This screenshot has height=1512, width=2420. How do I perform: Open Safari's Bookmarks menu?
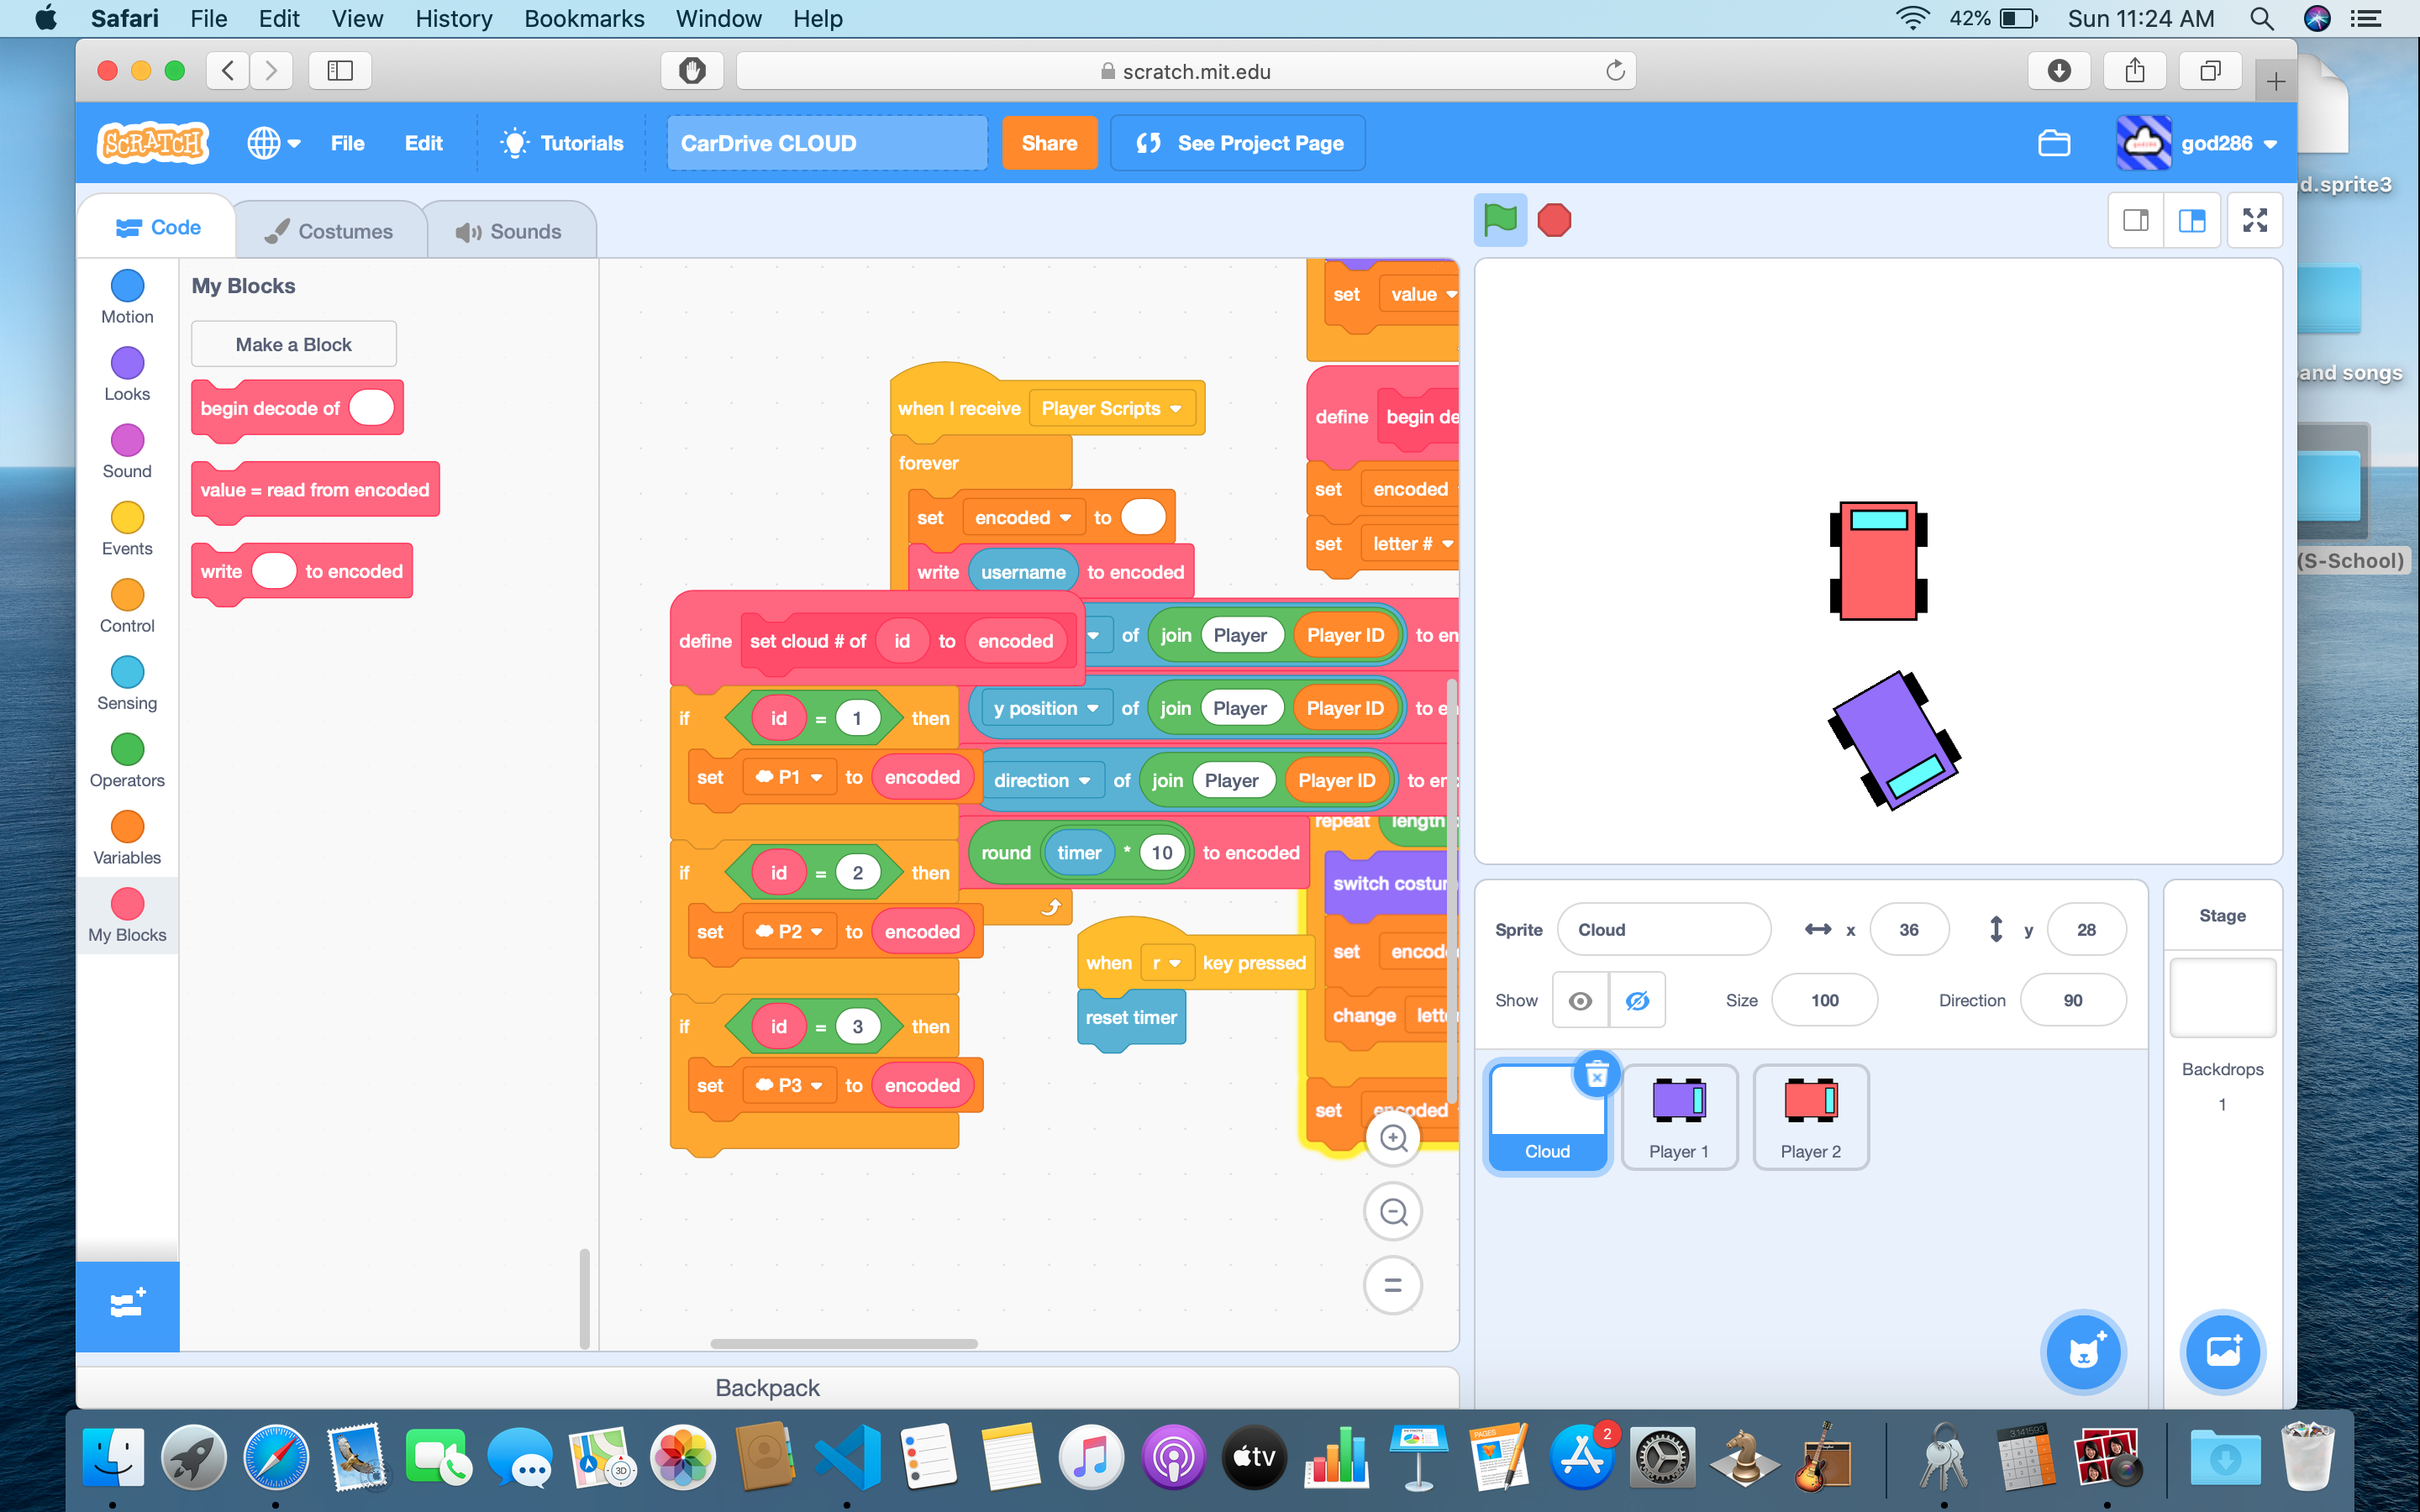(584, 18)
